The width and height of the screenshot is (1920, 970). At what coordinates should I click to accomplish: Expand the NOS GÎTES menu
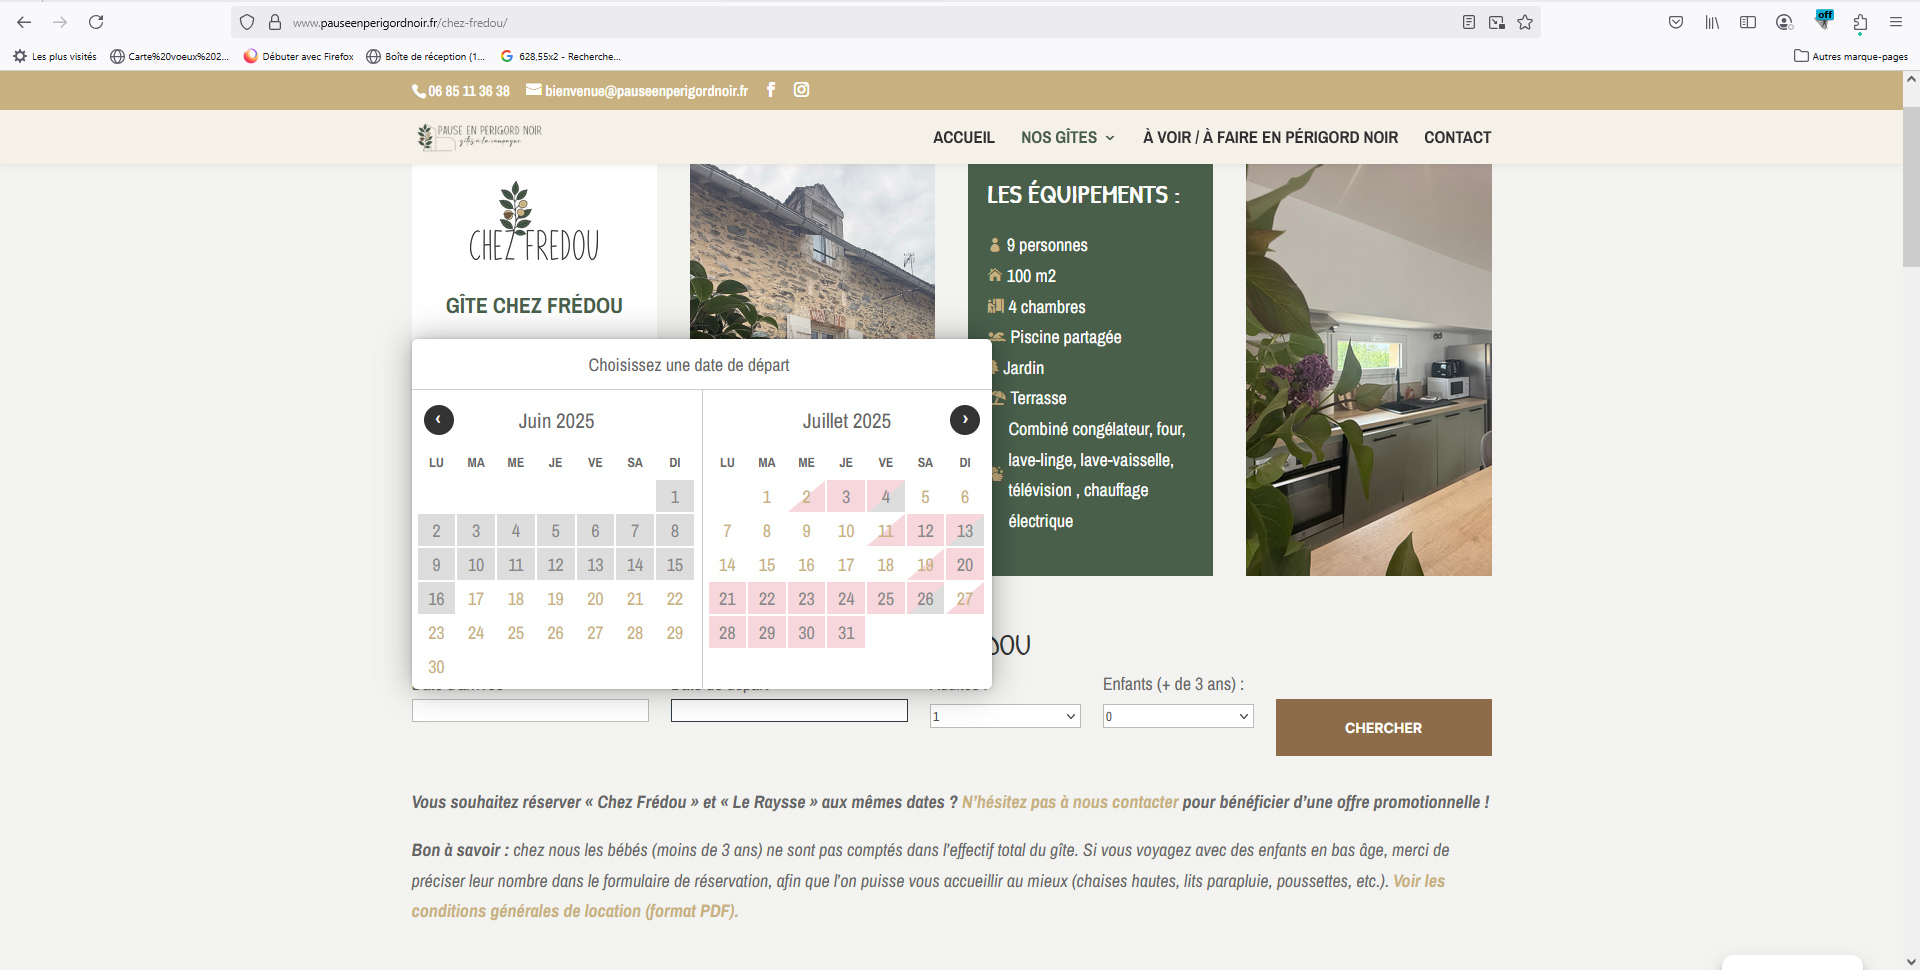coord(1067,137)
